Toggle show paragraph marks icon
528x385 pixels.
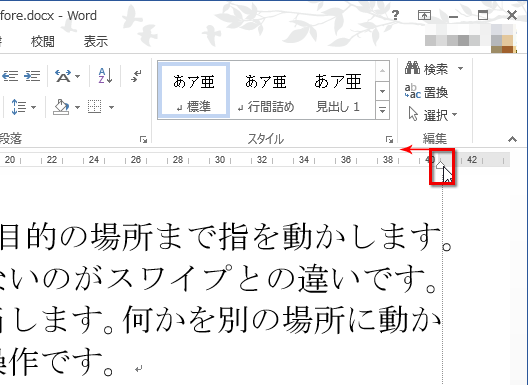pyautogui.click(x=136, y=76)
